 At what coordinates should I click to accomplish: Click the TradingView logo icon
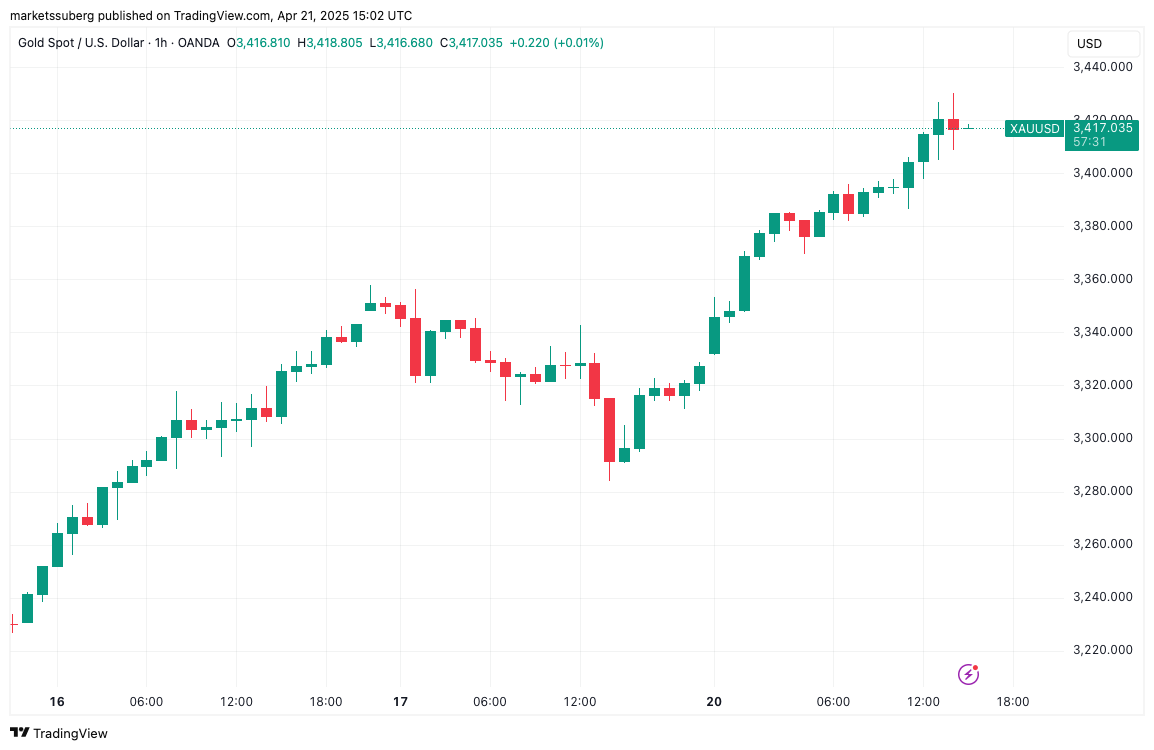(x=21, y=733)
